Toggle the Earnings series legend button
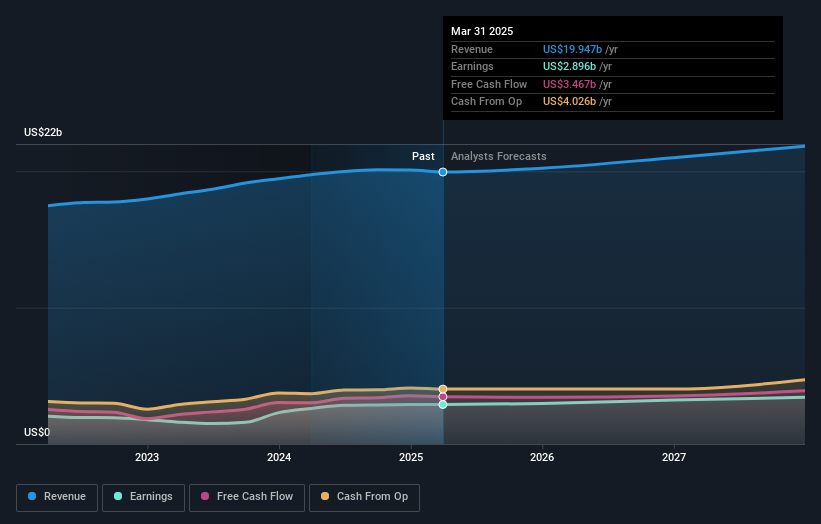The width and height of the screenshot is (821, 524). [143, 497]
